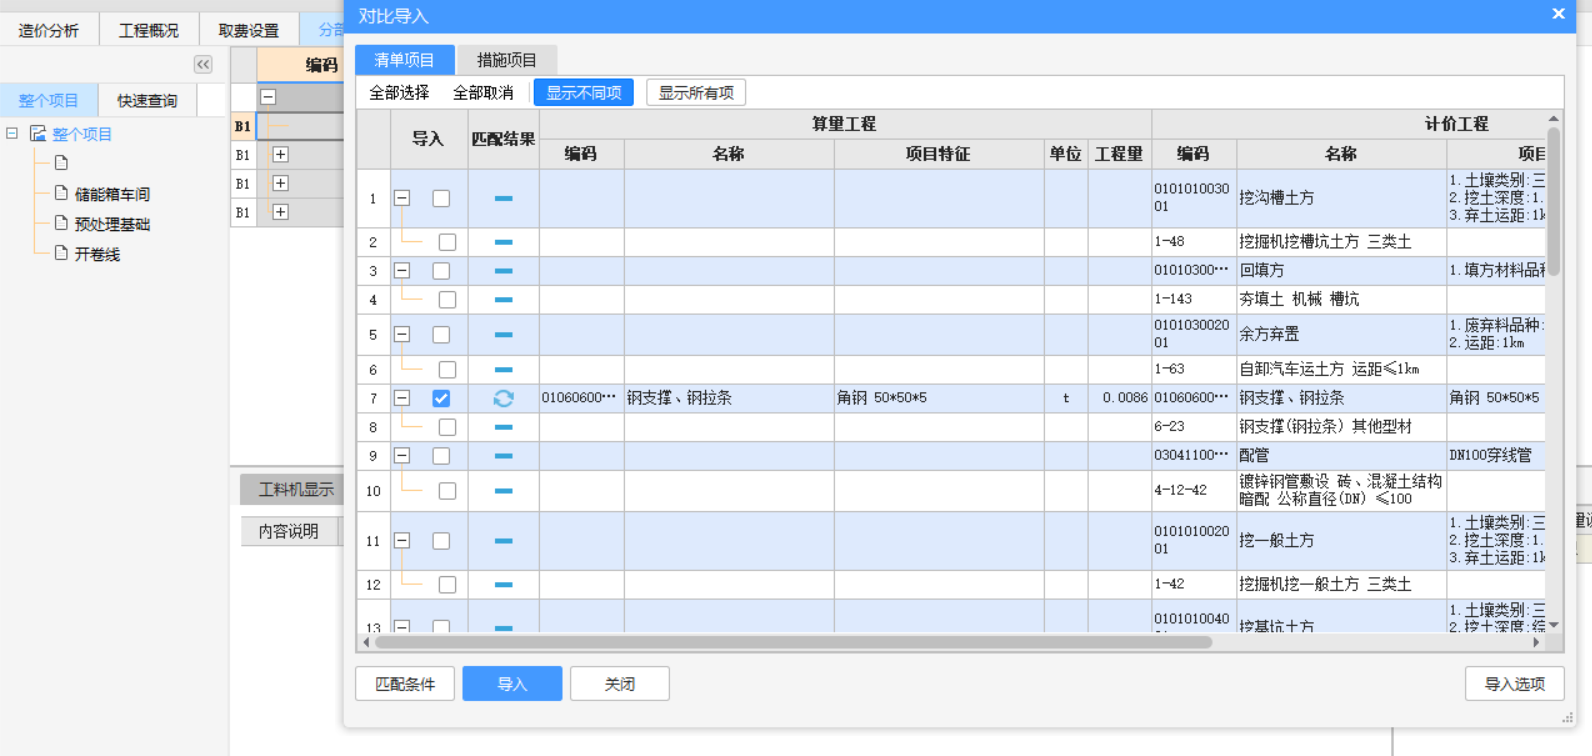Viewport: 1592px width, 756px height.
Task: Click the document icon beside 预处理基础
Action: coord(61,223)
